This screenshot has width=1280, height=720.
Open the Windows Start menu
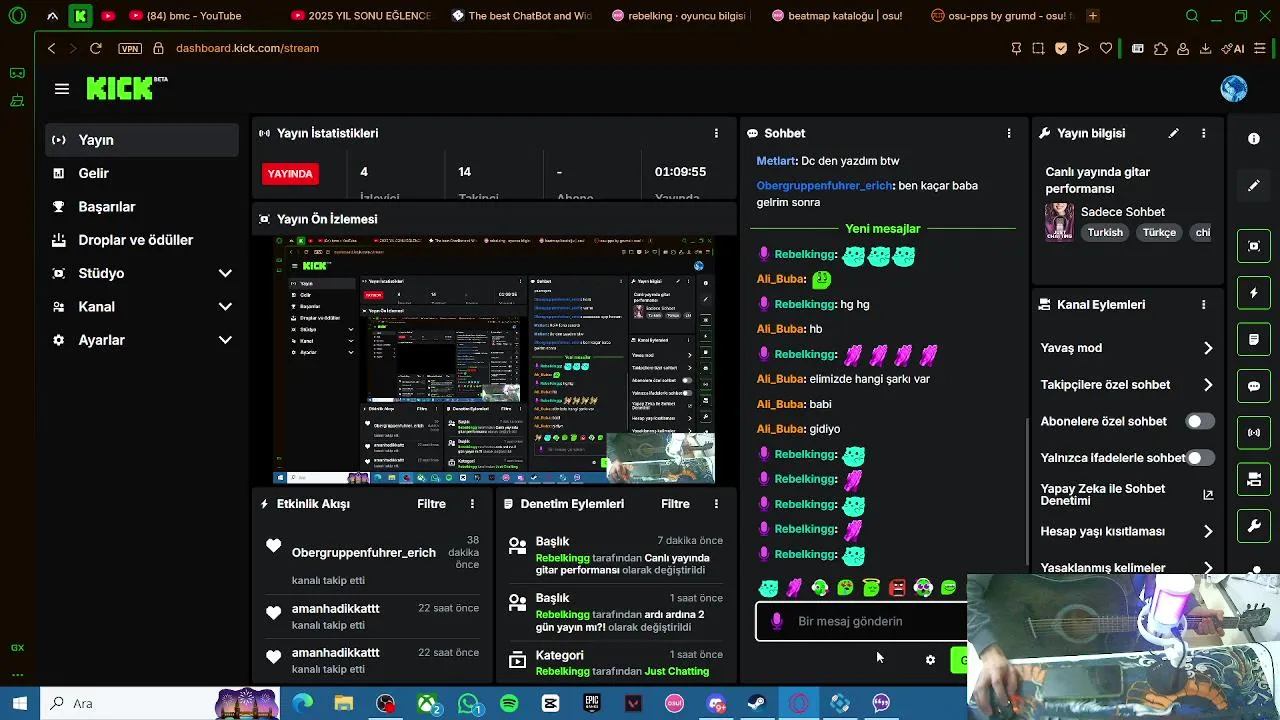(19, 703)
